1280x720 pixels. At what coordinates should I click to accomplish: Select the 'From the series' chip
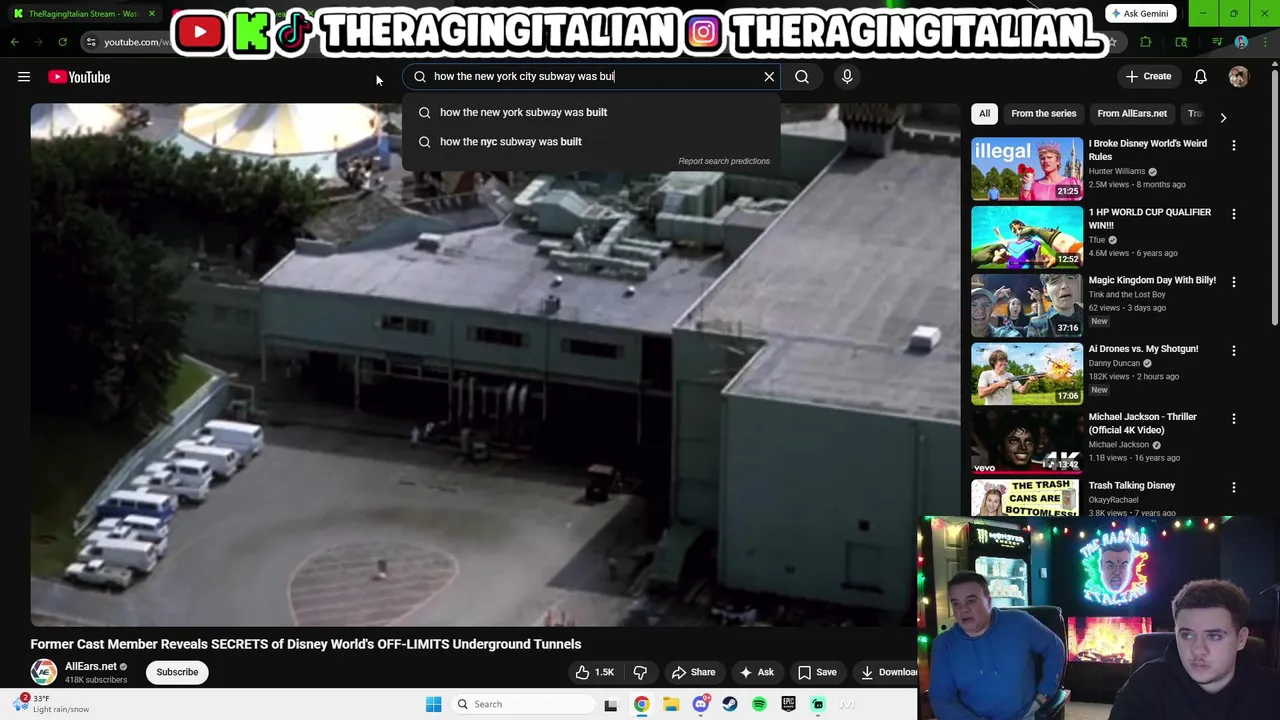tap(1043, 114)
